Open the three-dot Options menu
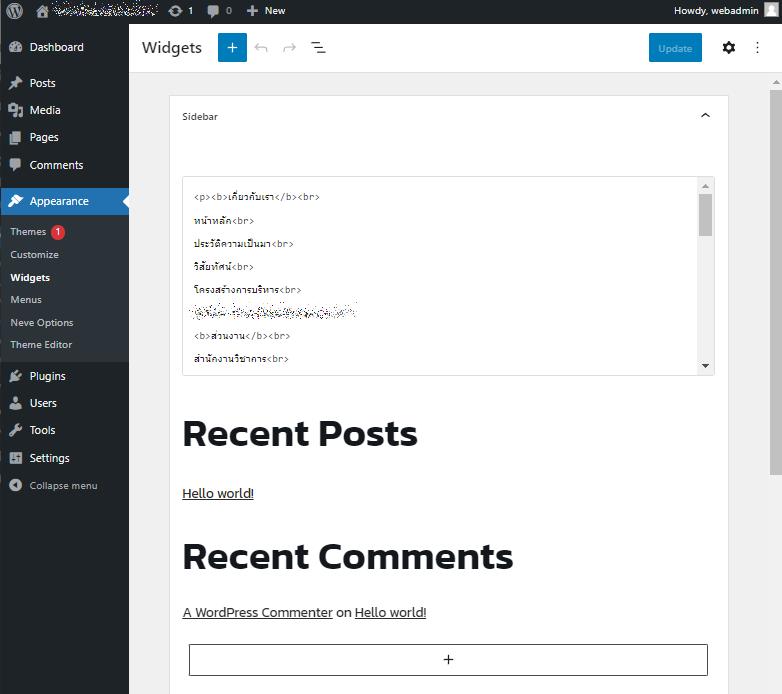 757,48
